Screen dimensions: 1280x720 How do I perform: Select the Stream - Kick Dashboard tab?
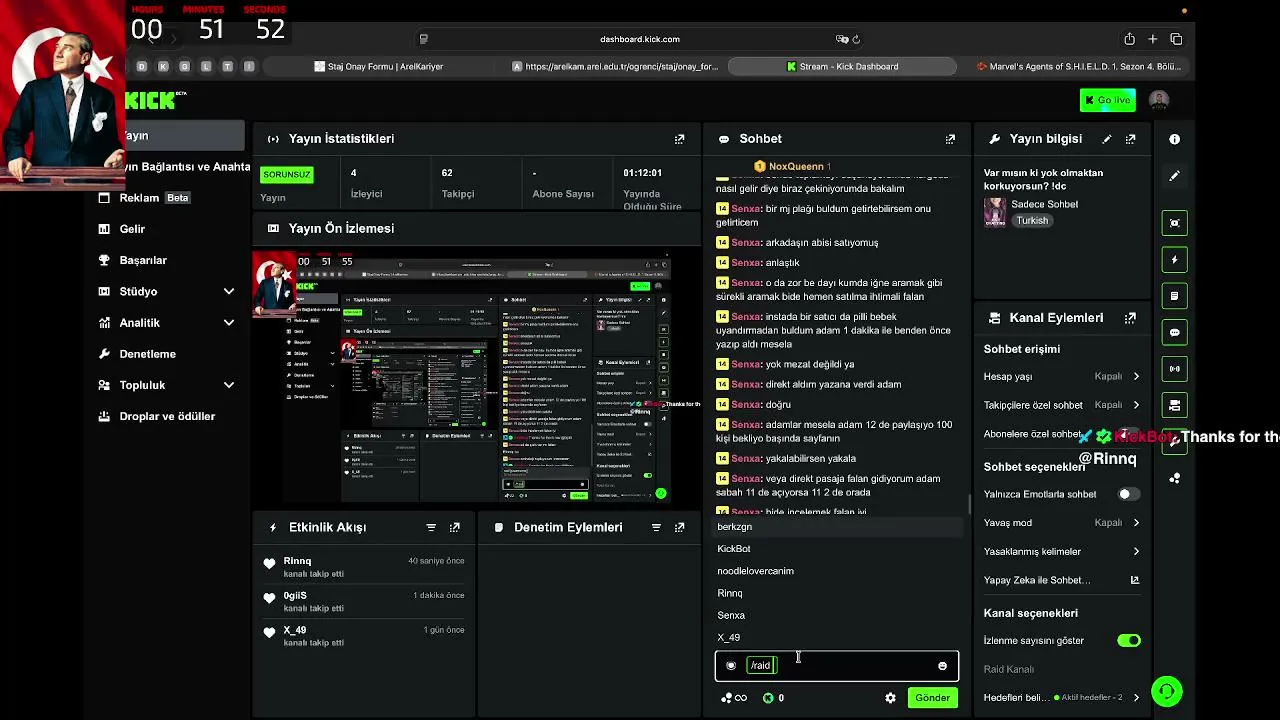[841, 67]
